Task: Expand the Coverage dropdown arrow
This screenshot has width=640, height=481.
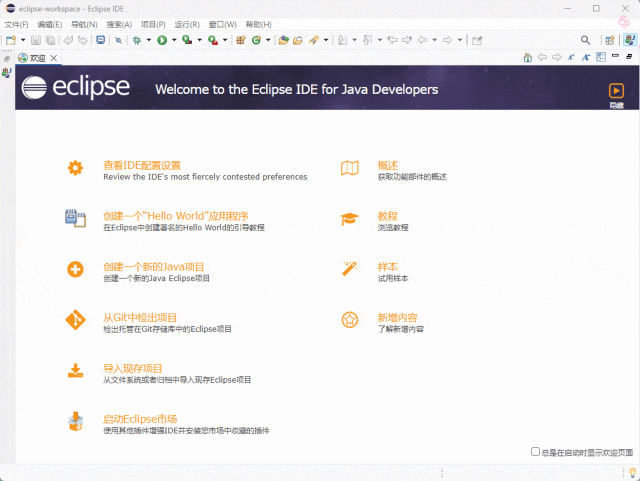Action: (200, 40)
